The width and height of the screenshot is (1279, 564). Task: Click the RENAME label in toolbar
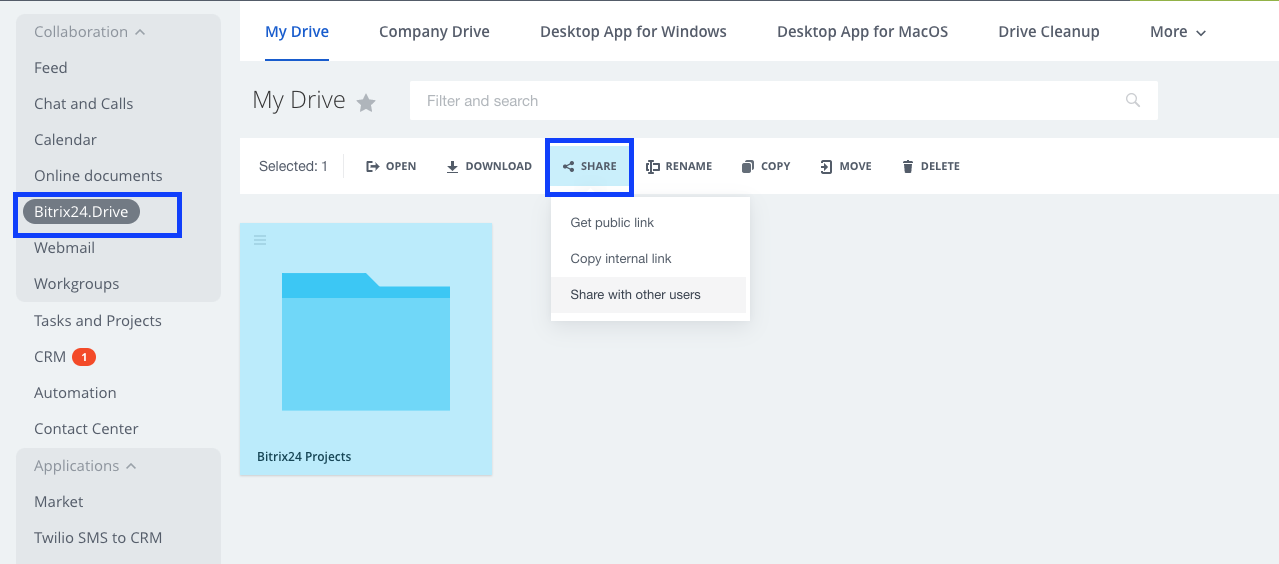[x=689, y=167]
